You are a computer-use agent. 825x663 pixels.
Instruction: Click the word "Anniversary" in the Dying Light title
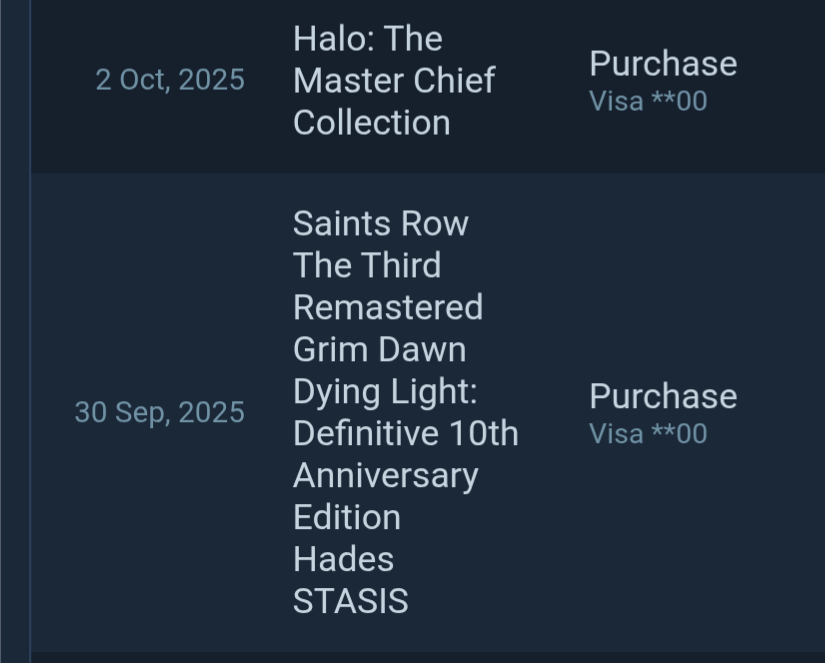385,475
